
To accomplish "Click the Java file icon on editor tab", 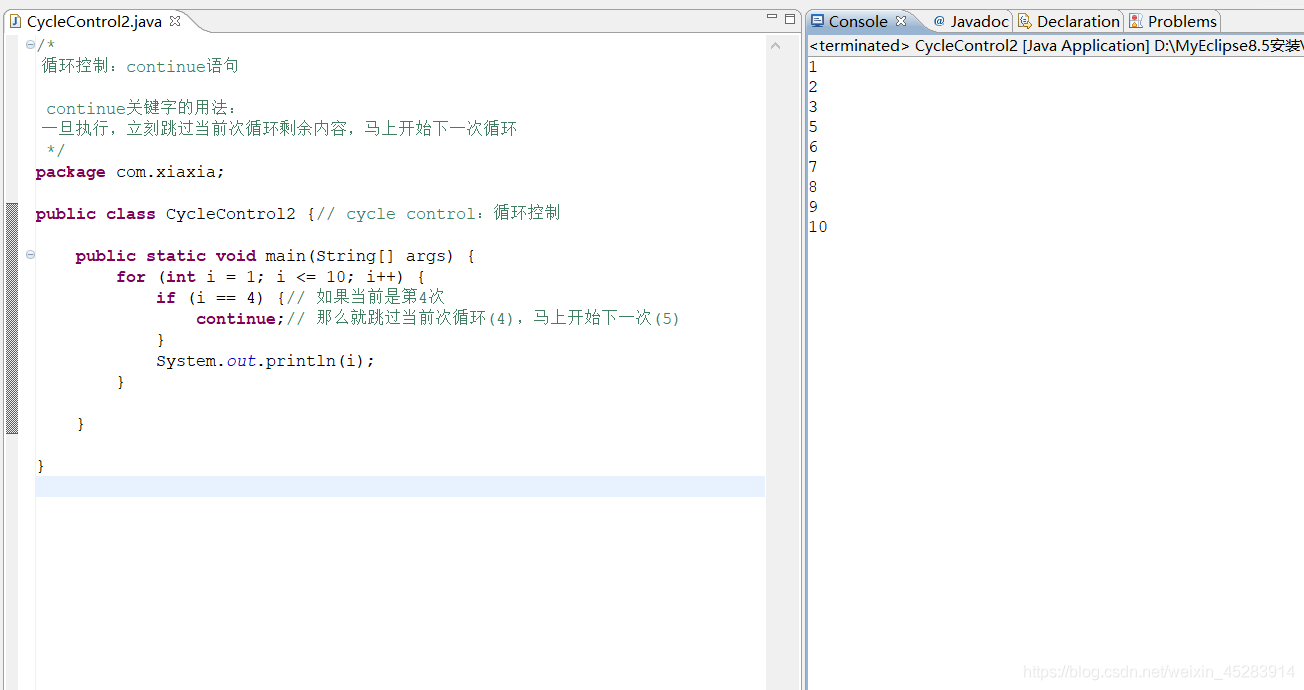I will [16, 21].
